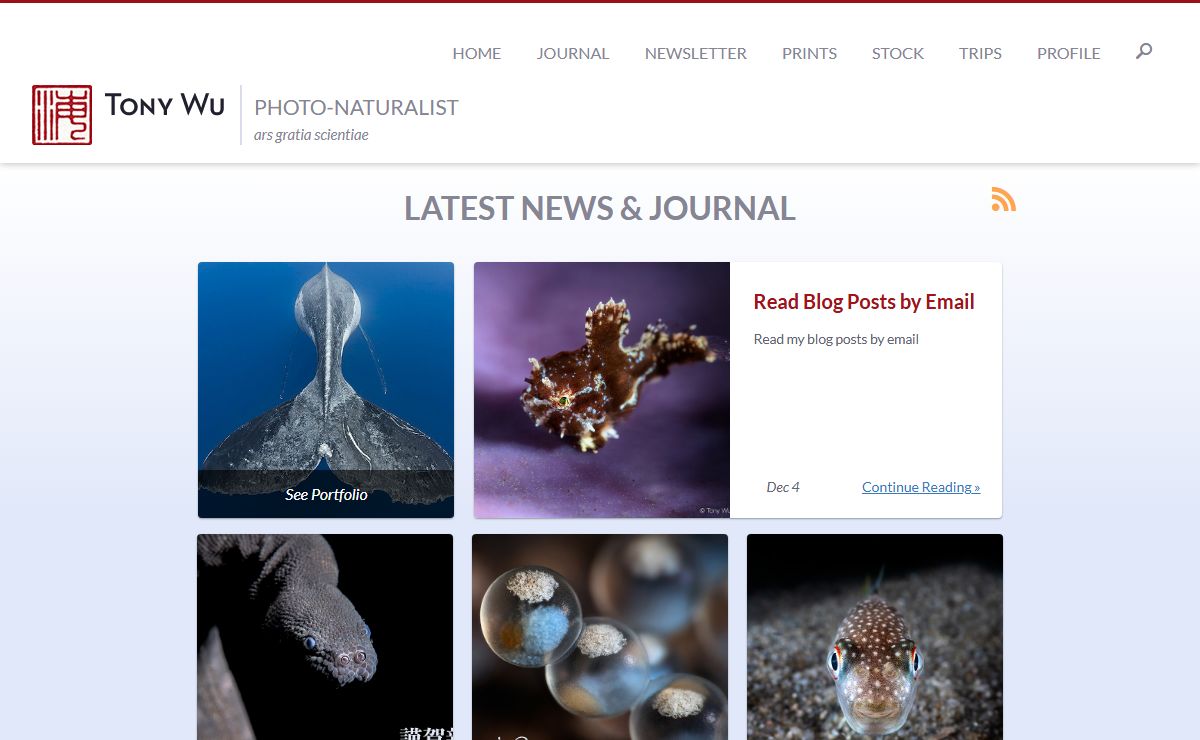The width and height of the screenshot is (1200, 740).
Task: Open the translucent eggs photo thumbnail
Action: click(x=600, y=637)
